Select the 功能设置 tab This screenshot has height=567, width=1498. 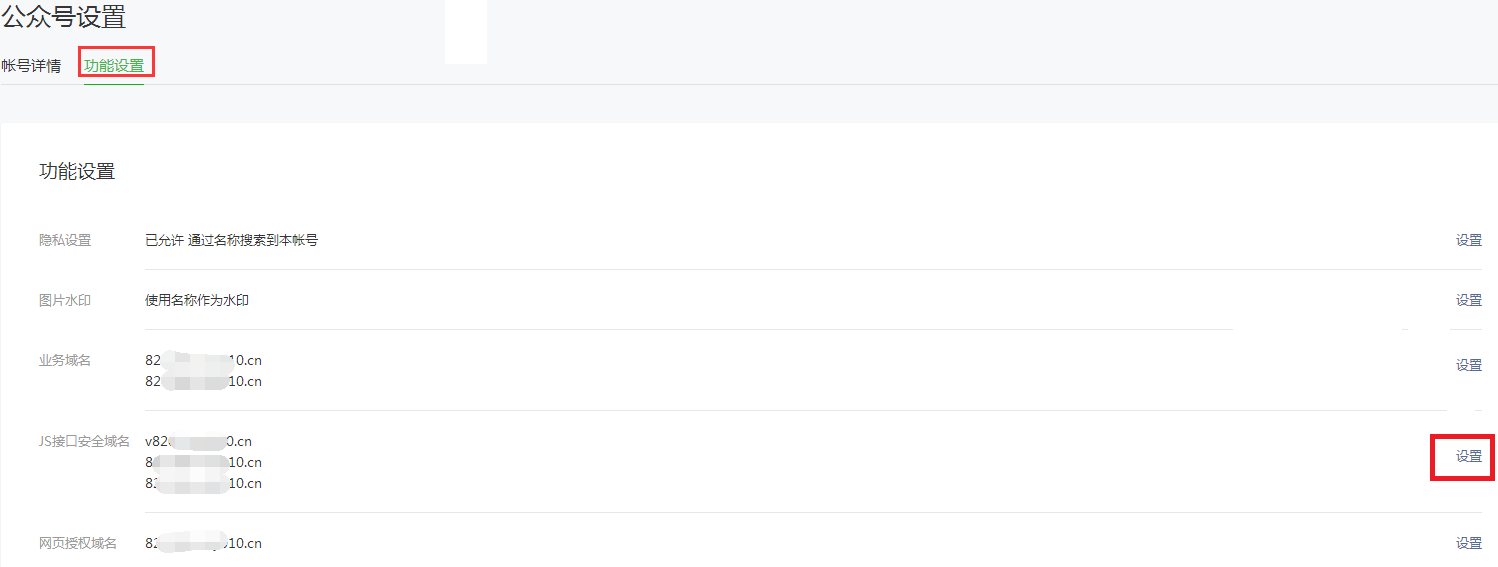coord(114,66)
